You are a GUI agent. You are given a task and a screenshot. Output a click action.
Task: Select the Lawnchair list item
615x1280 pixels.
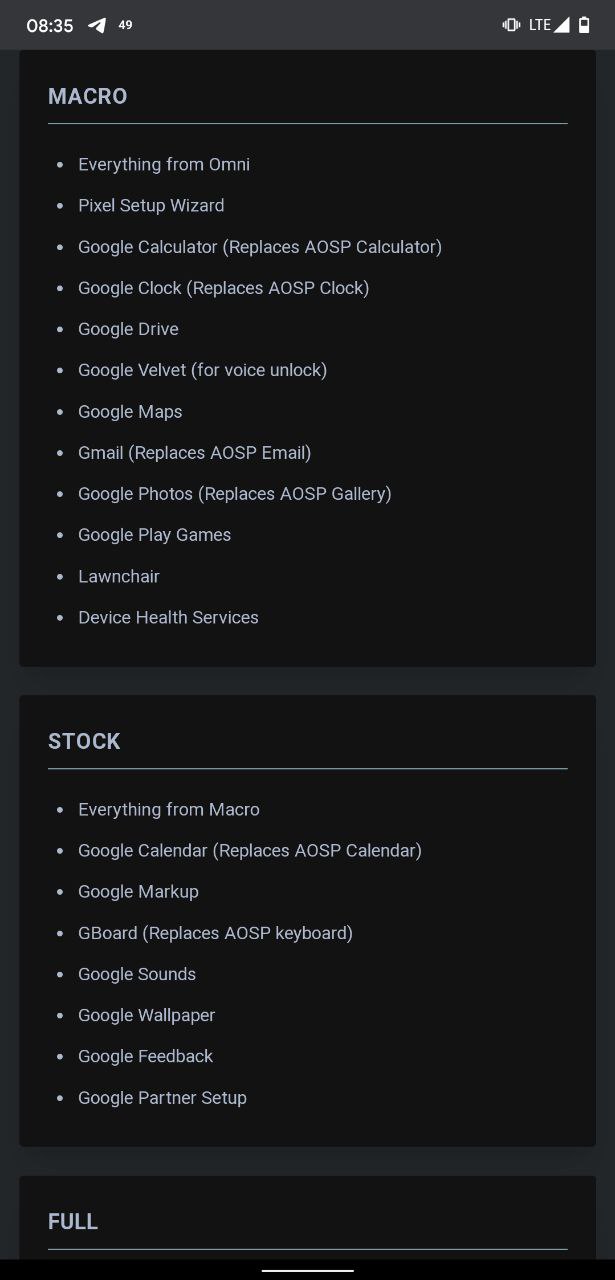119,577
